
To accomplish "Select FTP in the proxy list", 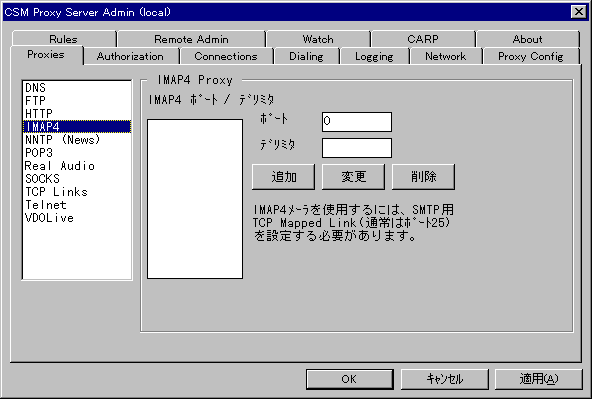I will pyautogui.click(x=77, y=100).
